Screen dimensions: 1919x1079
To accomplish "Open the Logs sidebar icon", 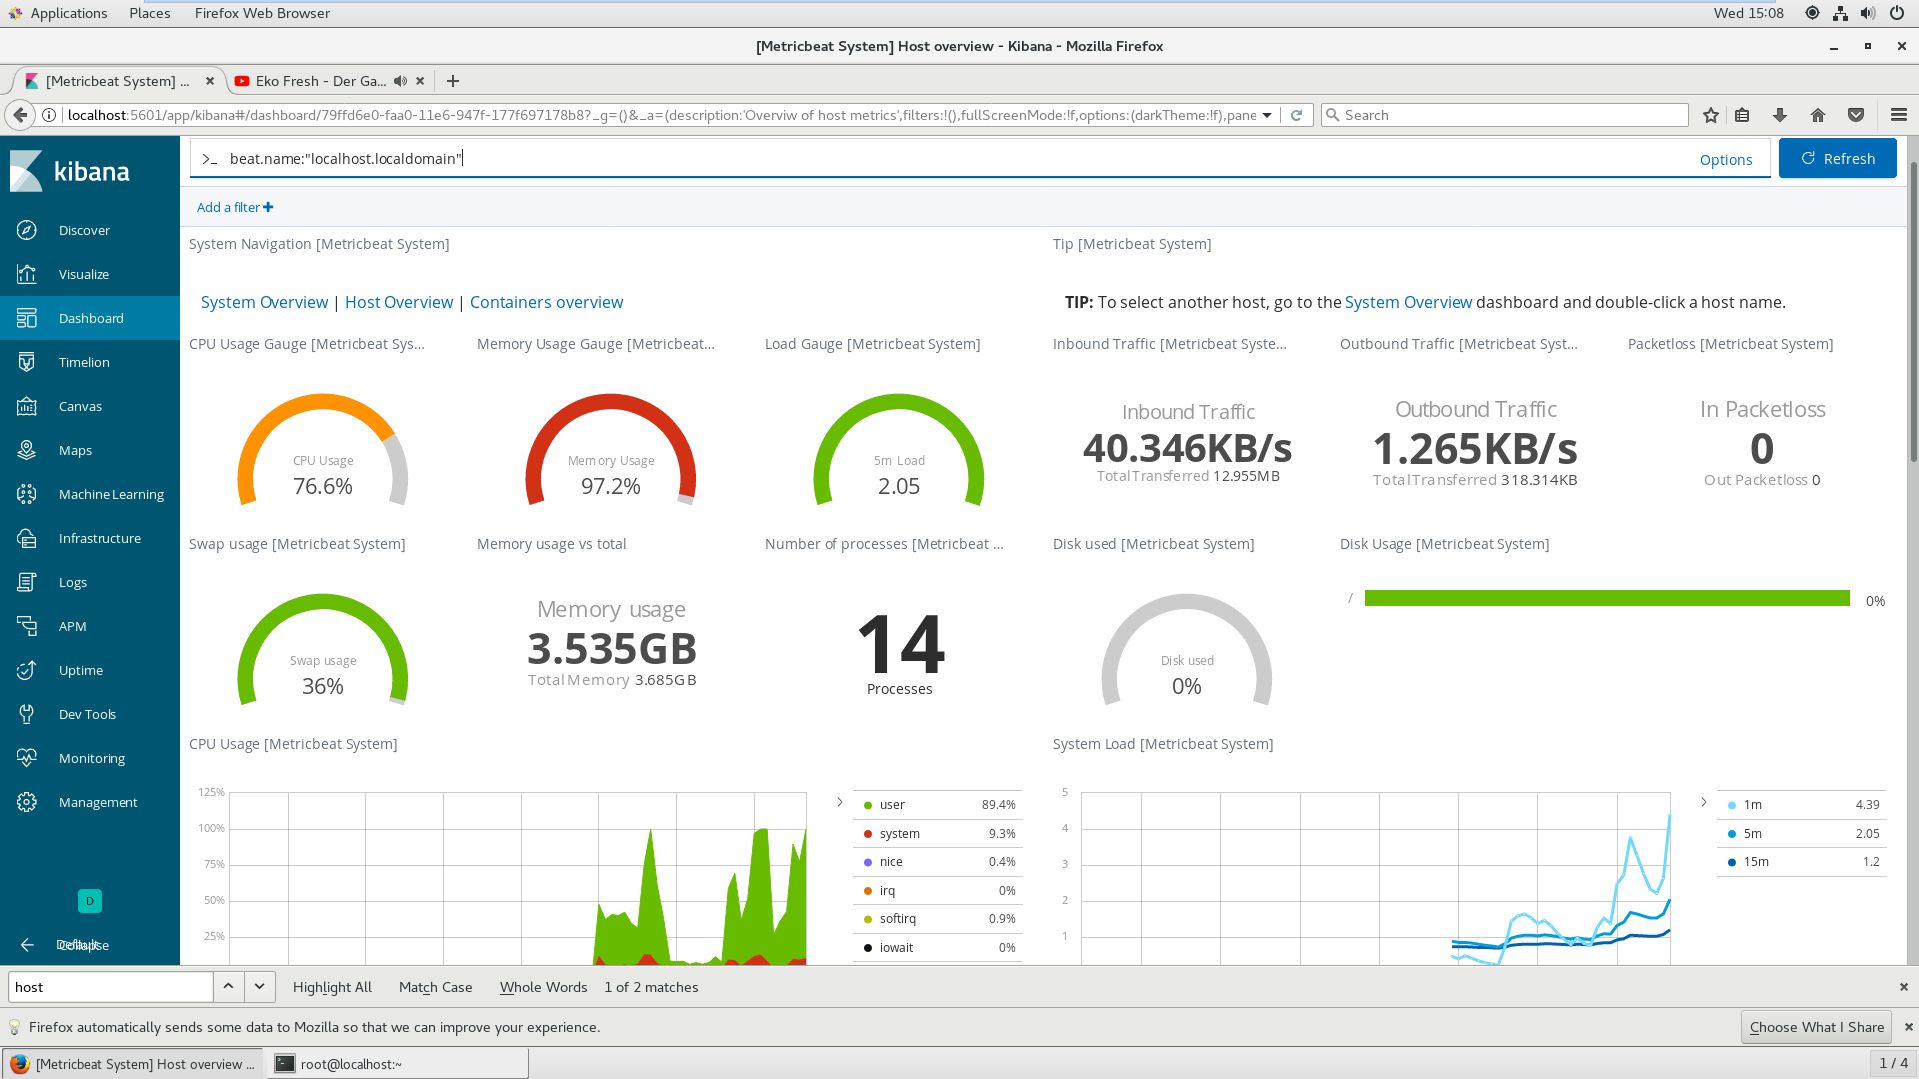I will tap(27, 582).
